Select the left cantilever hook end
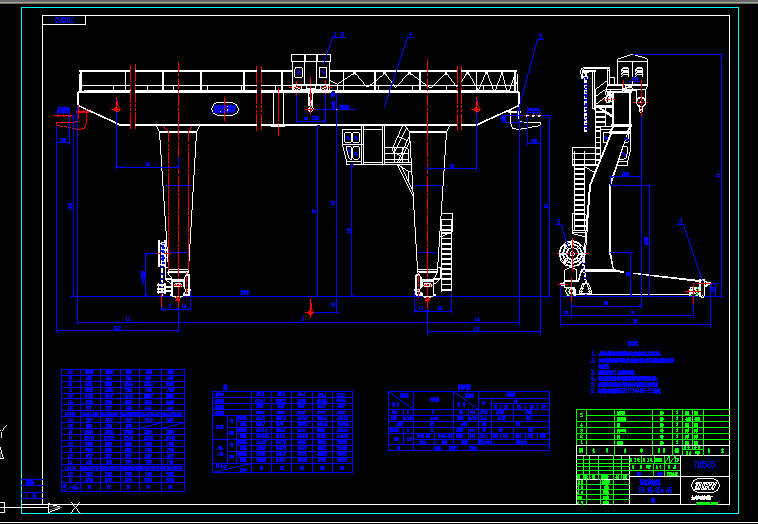 click(x=72, y=120)
